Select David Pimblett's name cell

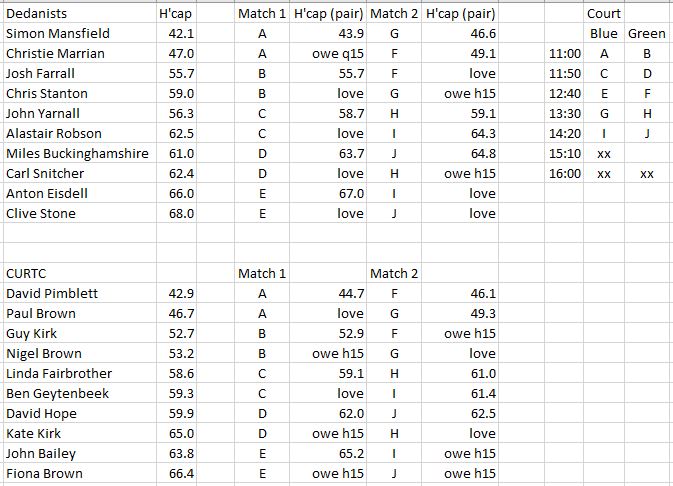point(50,293)
